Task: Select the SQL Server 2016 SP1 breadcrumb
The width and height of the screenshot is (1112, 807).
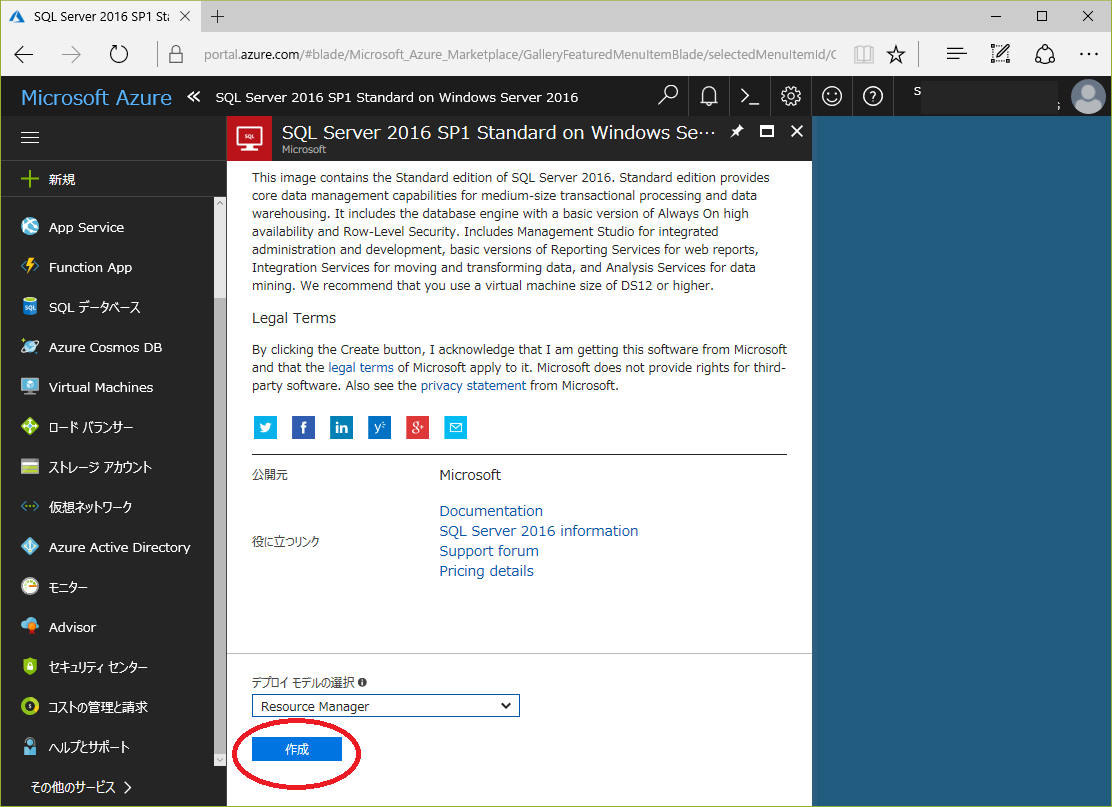Action: pos(396,97)
